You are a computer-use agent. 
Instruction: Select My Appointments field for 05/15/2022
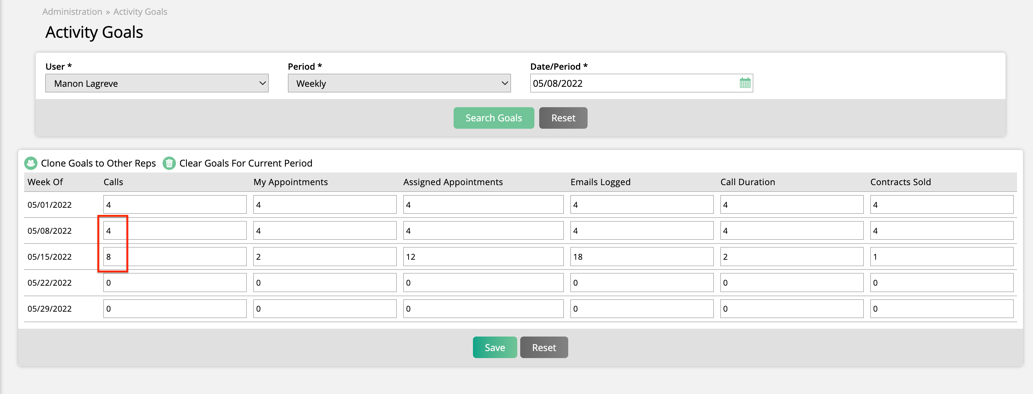(325, 256)
